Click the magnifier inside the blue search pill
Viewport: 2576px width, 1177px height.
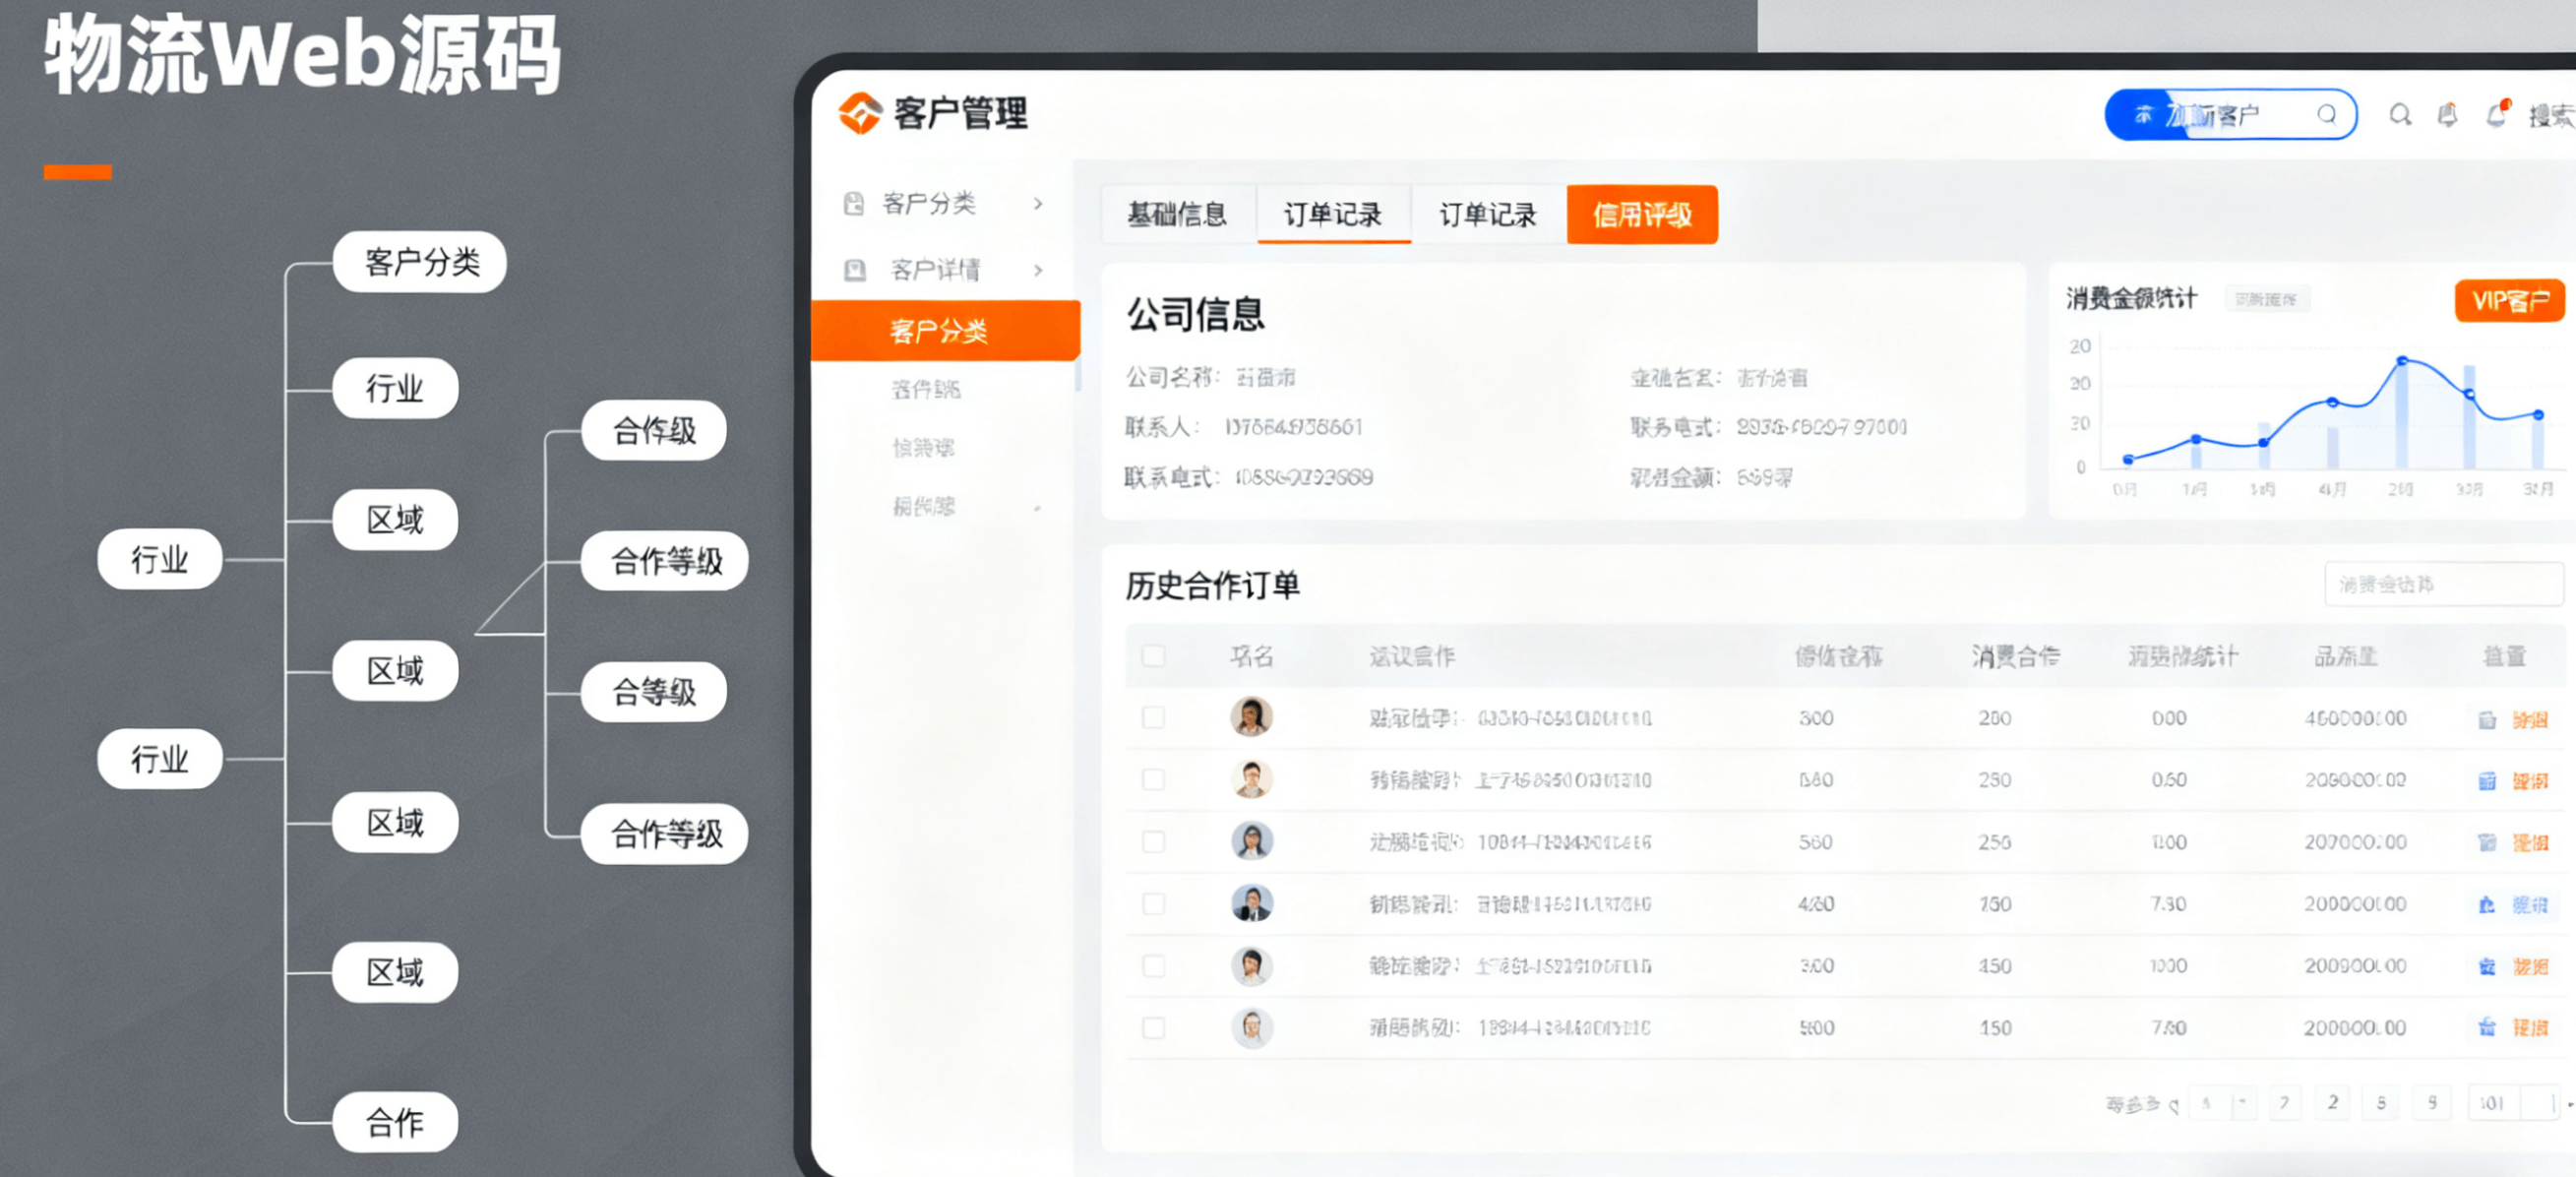tap(2326, 114)
